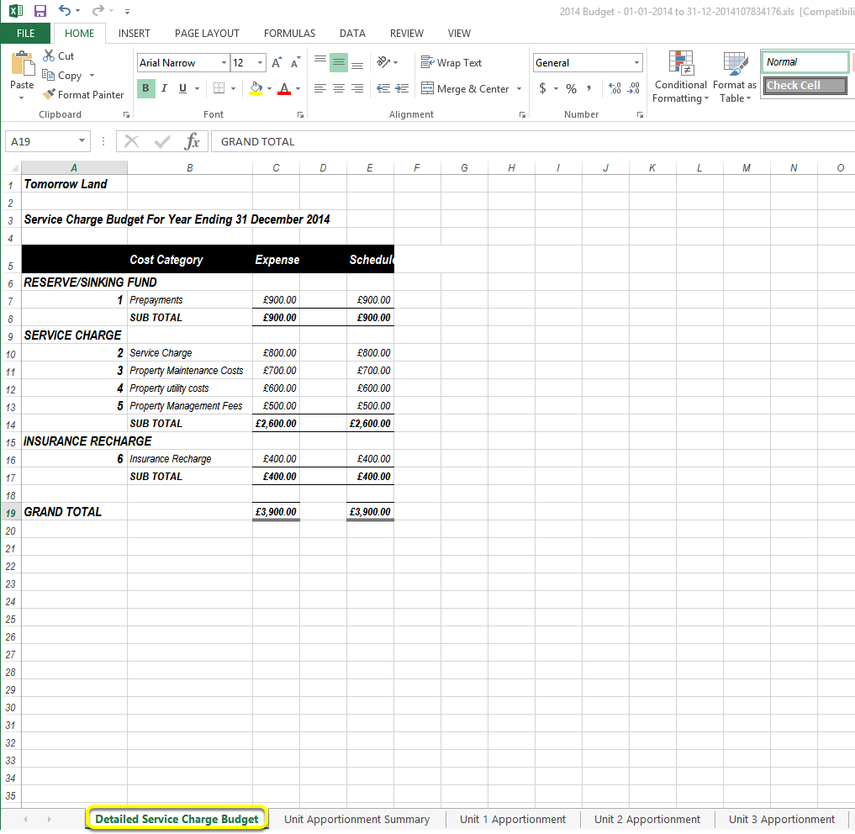The height and width of the screenshot is (834, 855).
Task: Toggle italic formatting
Action: click(164, 88)
